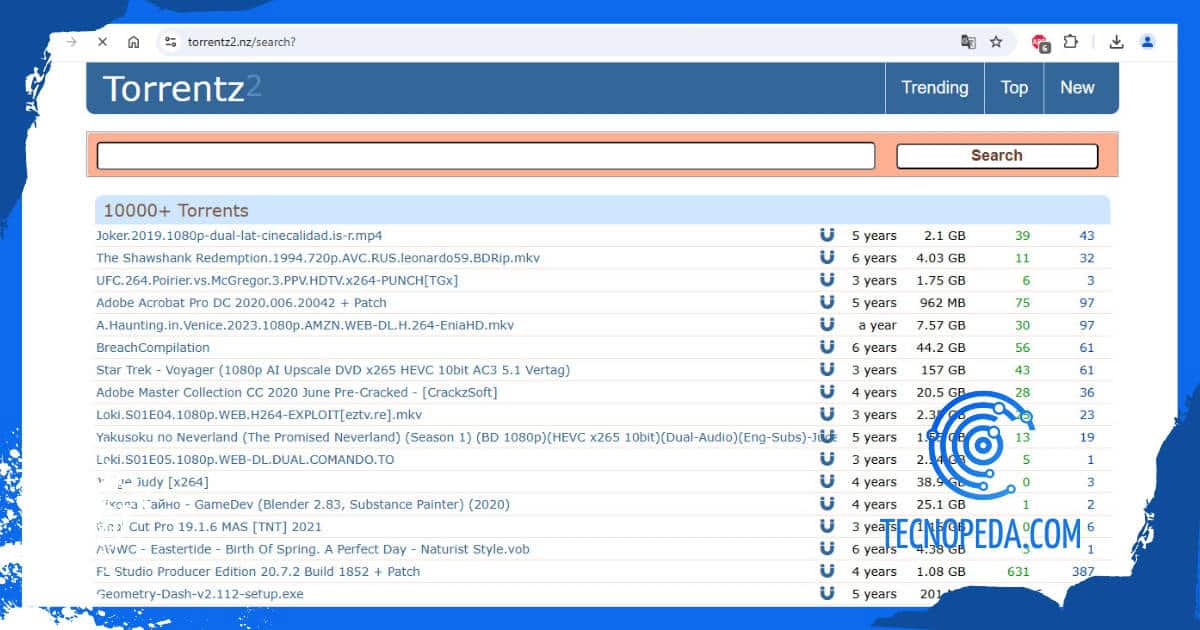Image resolution: width=1200 pixels, height=630 pixels.
Task: Open the New tab
Action: [1077, 88]
